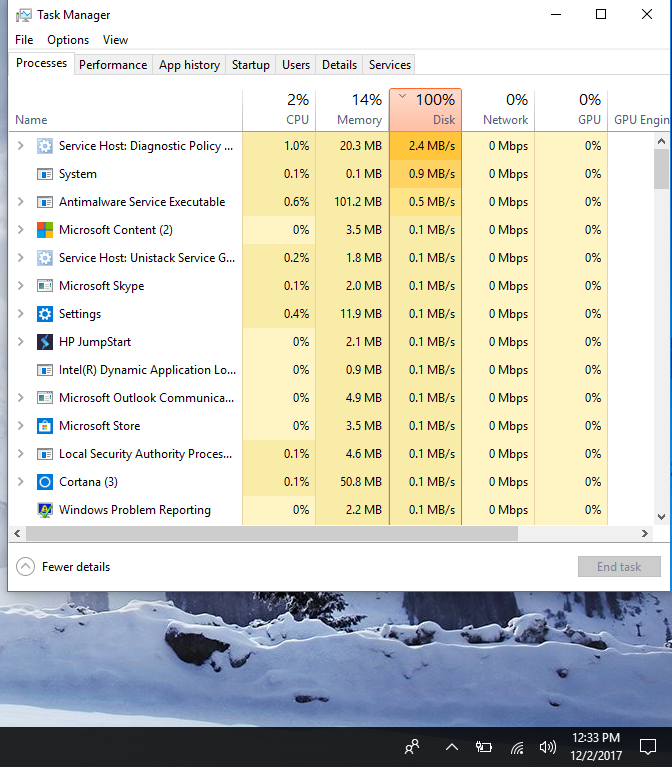Screen dimensions: 672x767
Task: Click the Local Security Authority Process icon
Action: [x=45, y=454]
